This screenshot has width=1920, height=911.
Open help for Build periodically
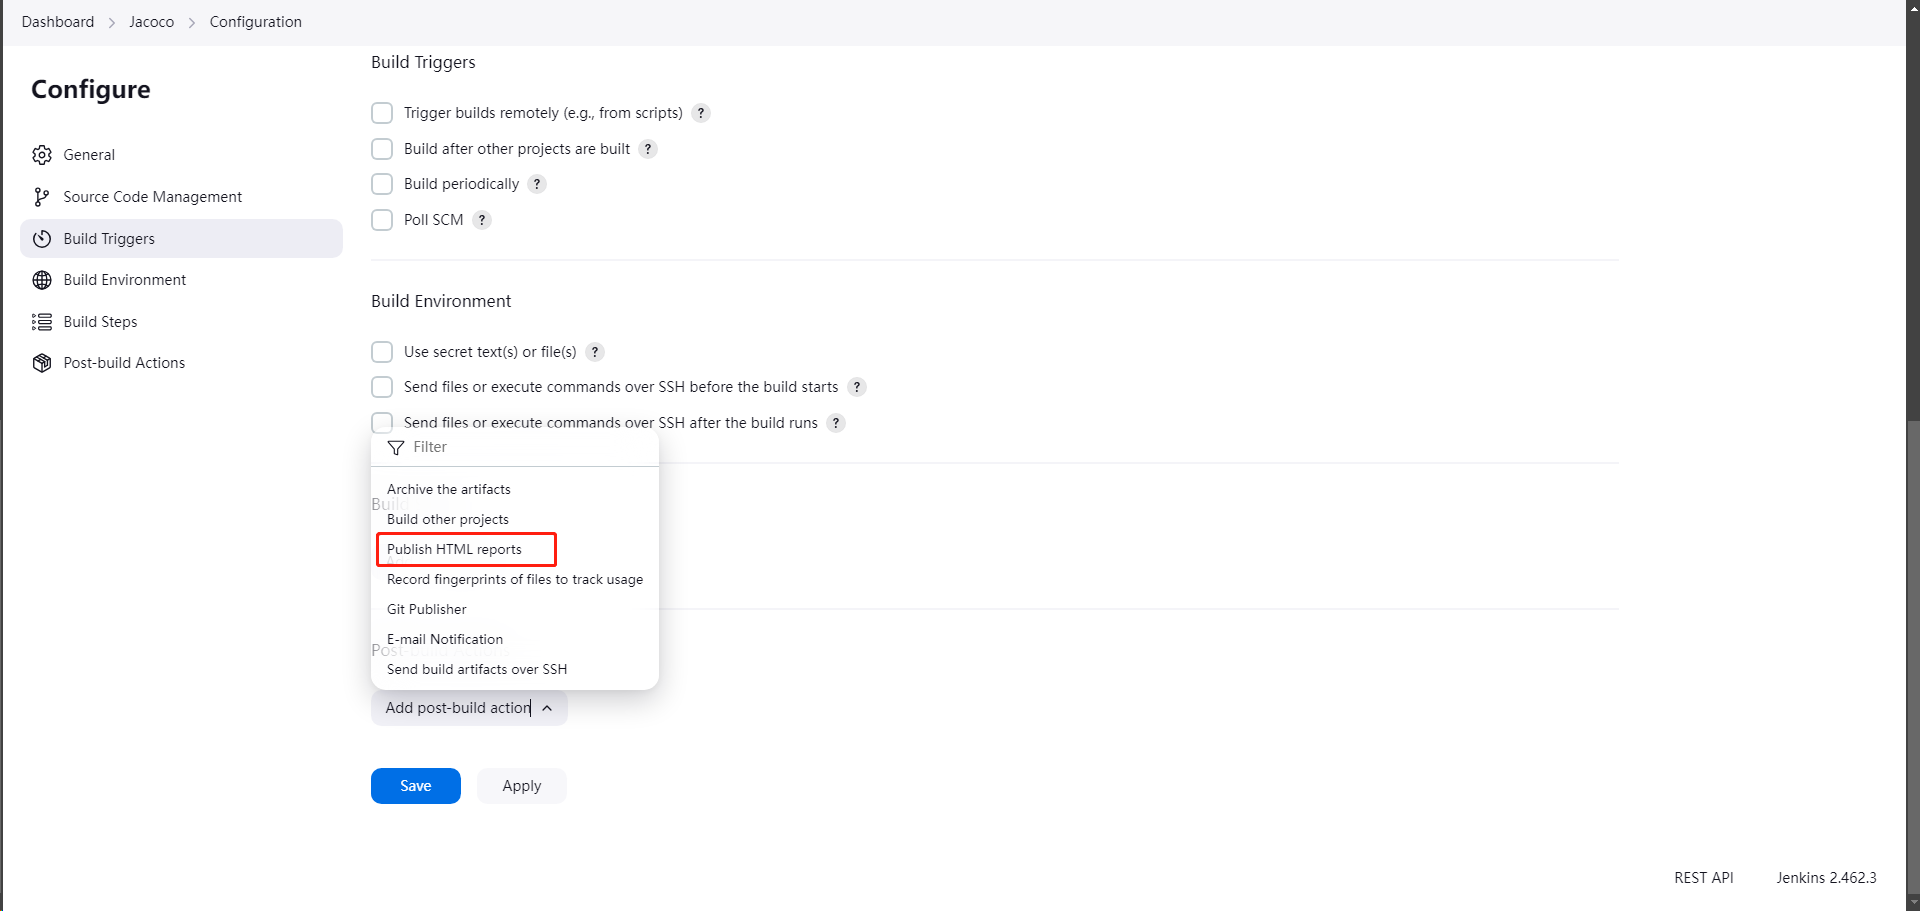[537, 184]
